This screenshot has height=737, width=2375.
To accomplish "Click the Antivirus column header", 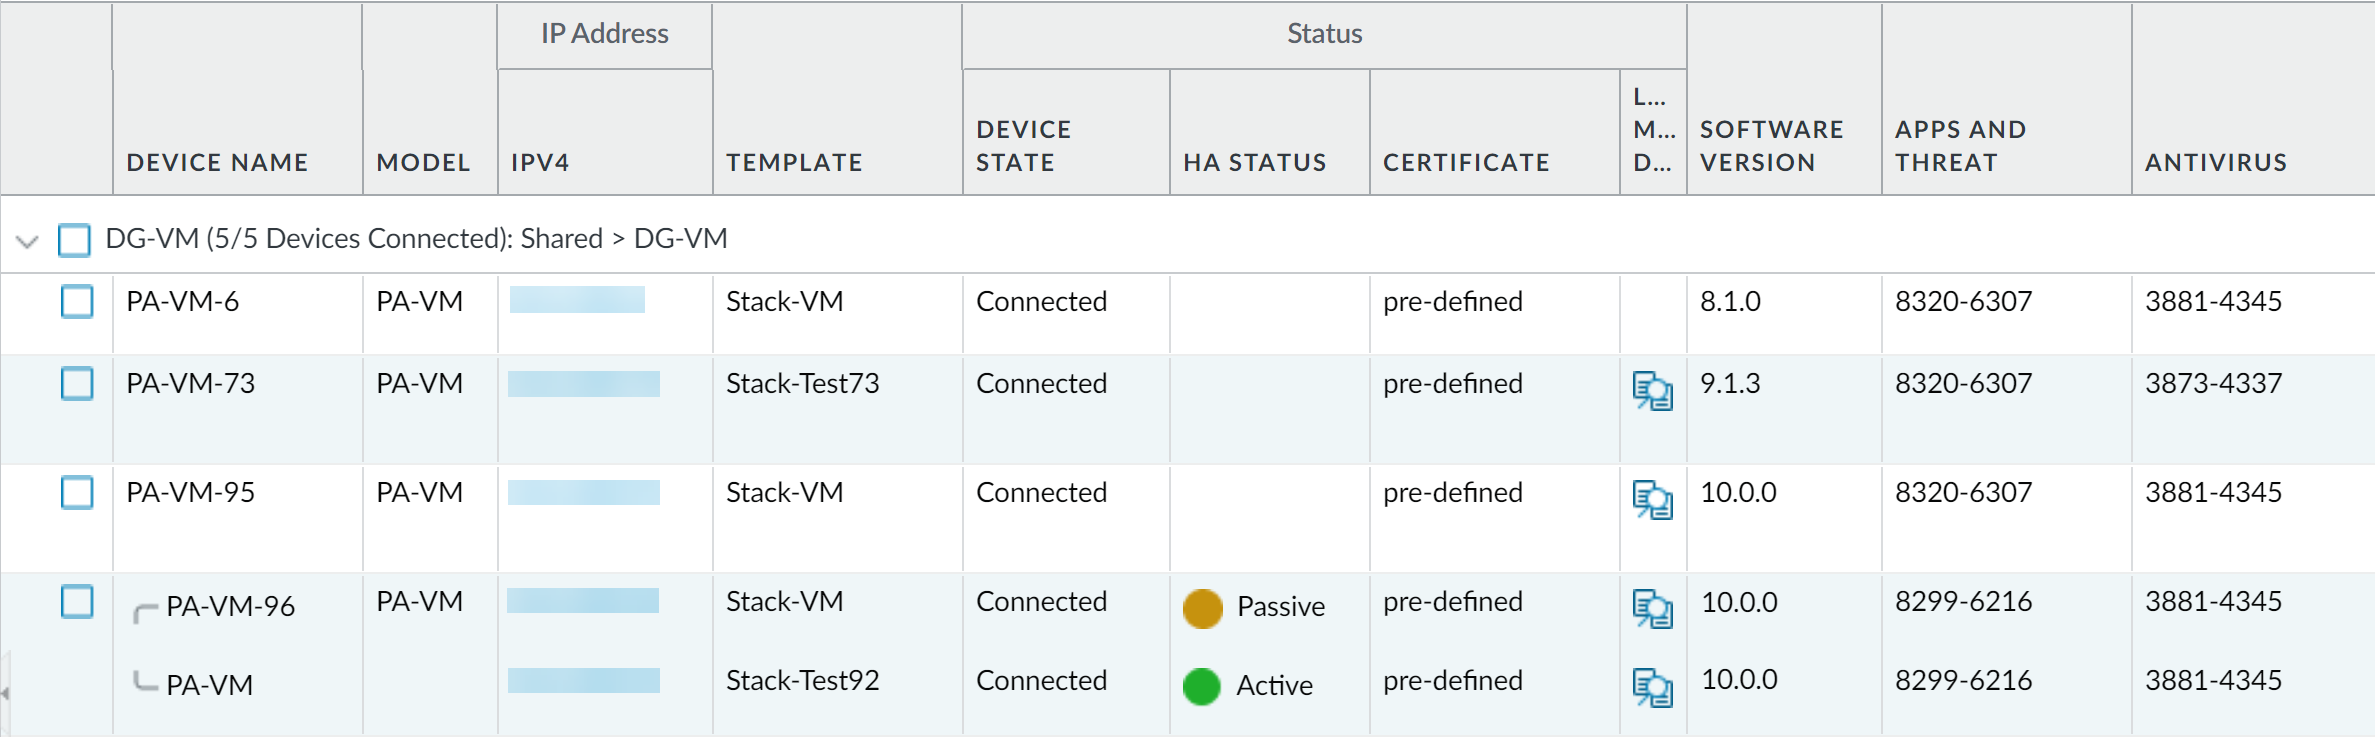I will pyautogui.click(x=2215, y=162).
